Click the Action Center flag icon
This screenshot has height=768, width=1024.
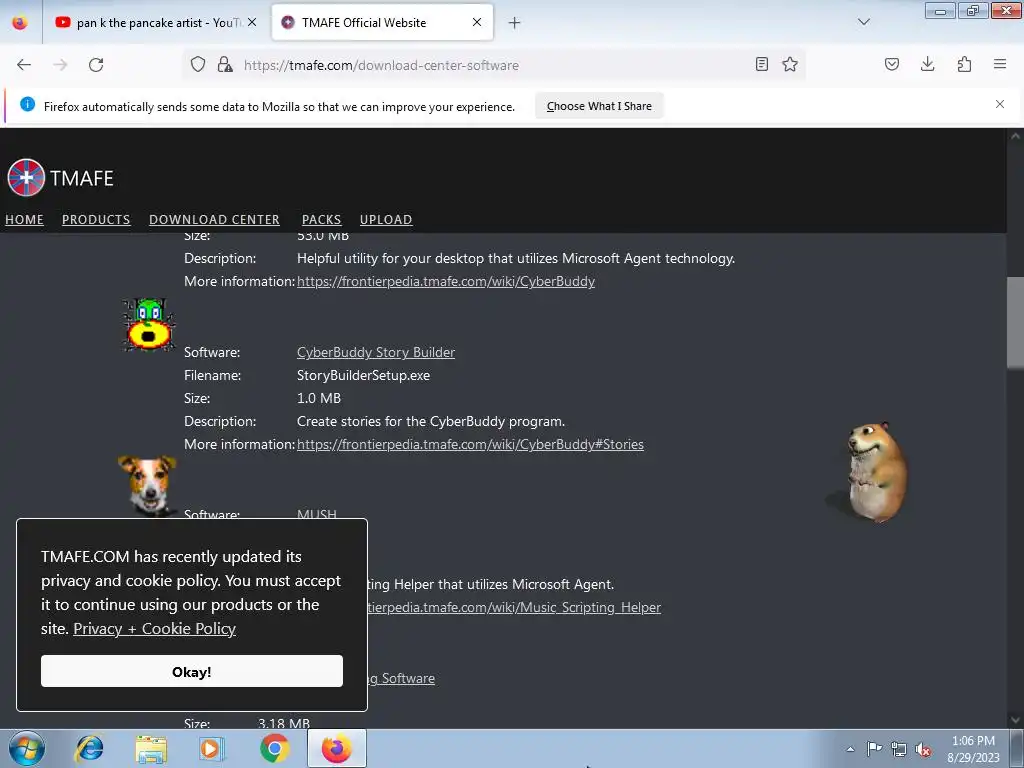pyautogui.click(x=874, y=749)
